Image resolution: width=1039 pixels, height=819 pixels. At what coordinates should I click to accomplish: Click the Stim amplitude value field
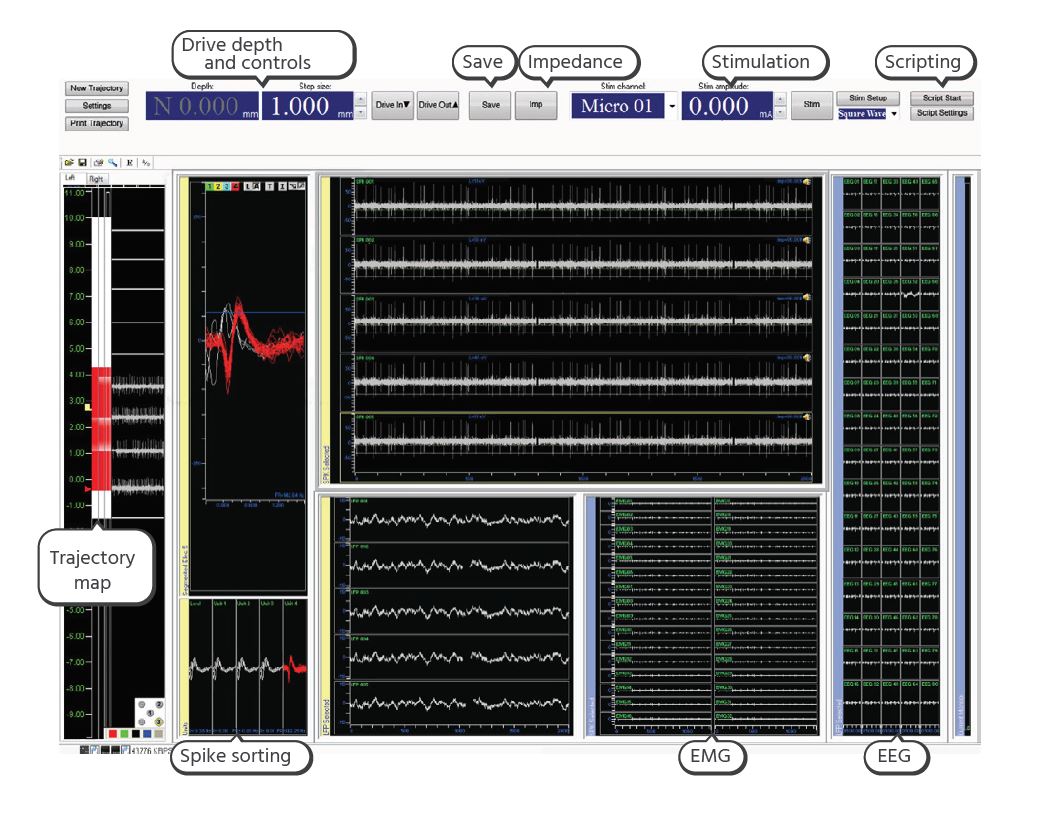[x=725, y=105]
